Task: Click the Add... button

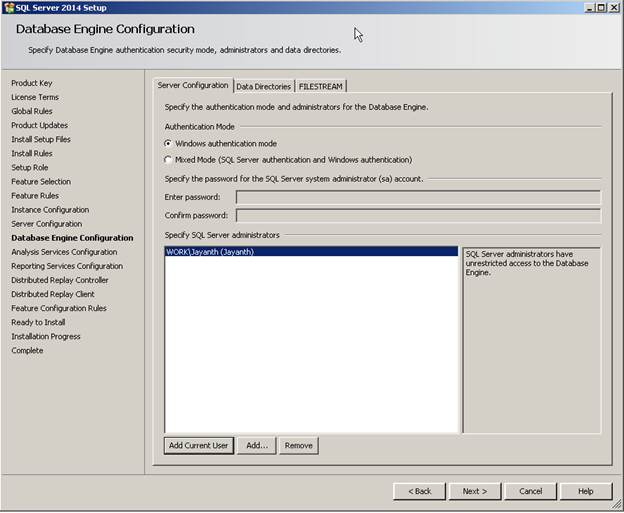Action: coord(257,445)
